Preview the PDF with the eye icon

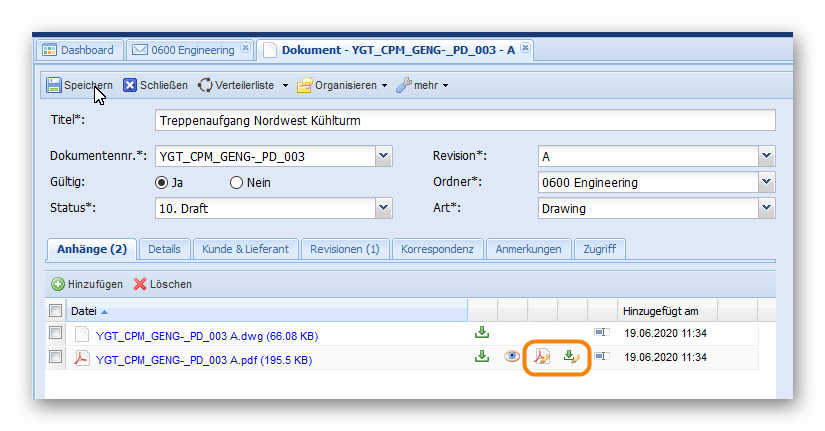(x=512, y=356)
